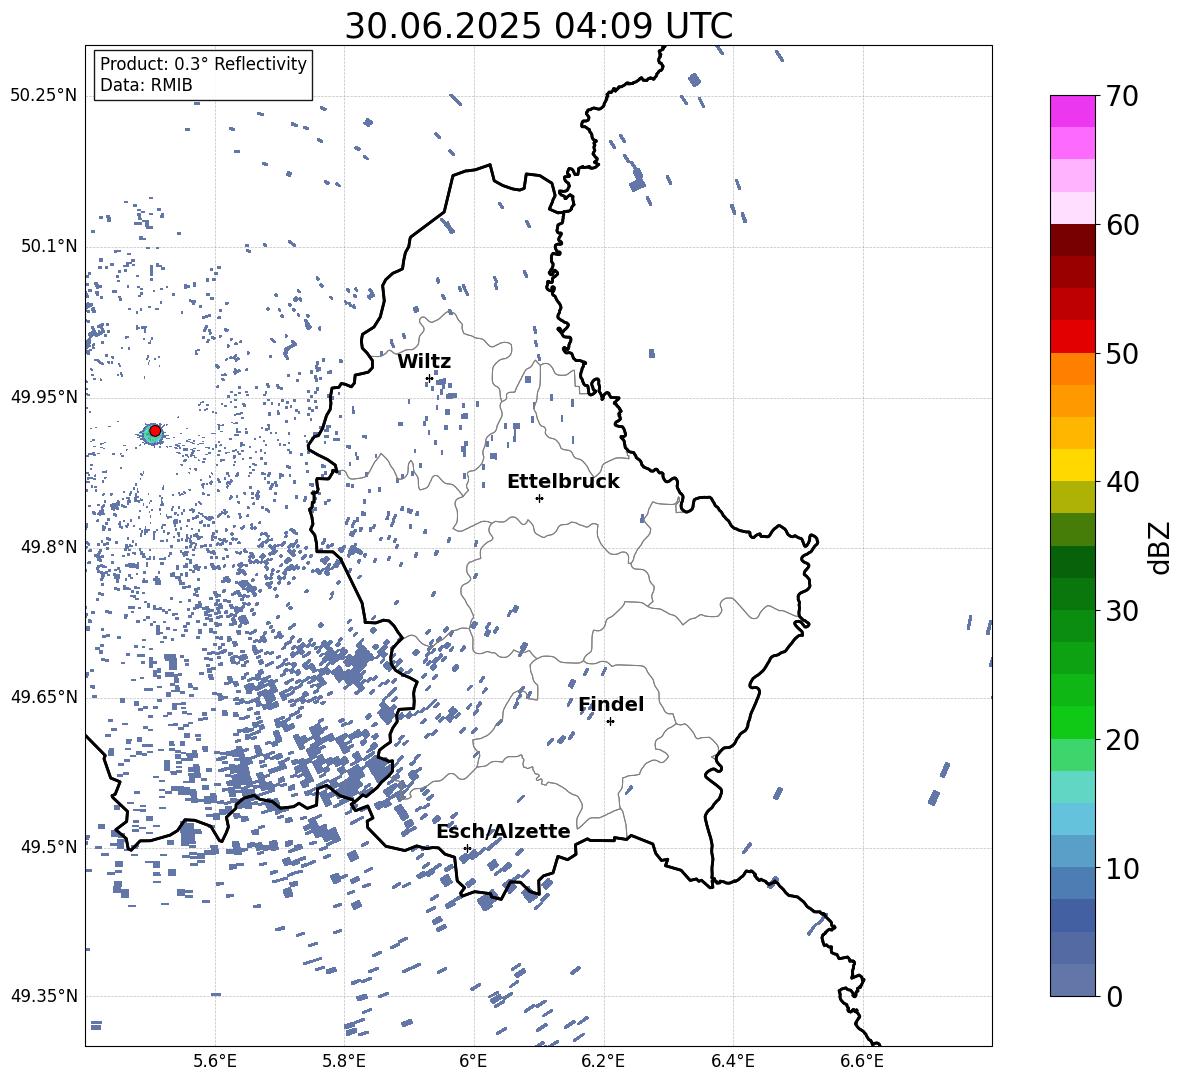Image resolution: width=1184 pixels, height=1081 pixels.
Task: Click the Findel city label
Action: tap(611, 704)
